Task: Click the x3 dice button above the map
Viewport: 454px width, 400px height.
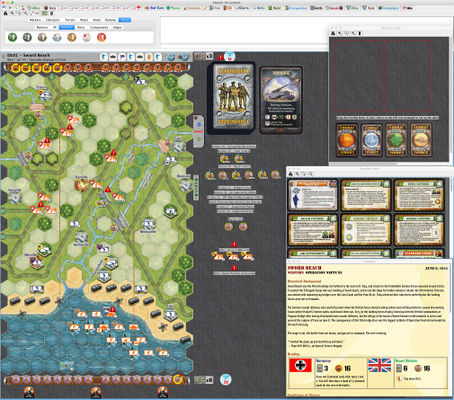Action: pyautogui.click(x=204, y=56)
